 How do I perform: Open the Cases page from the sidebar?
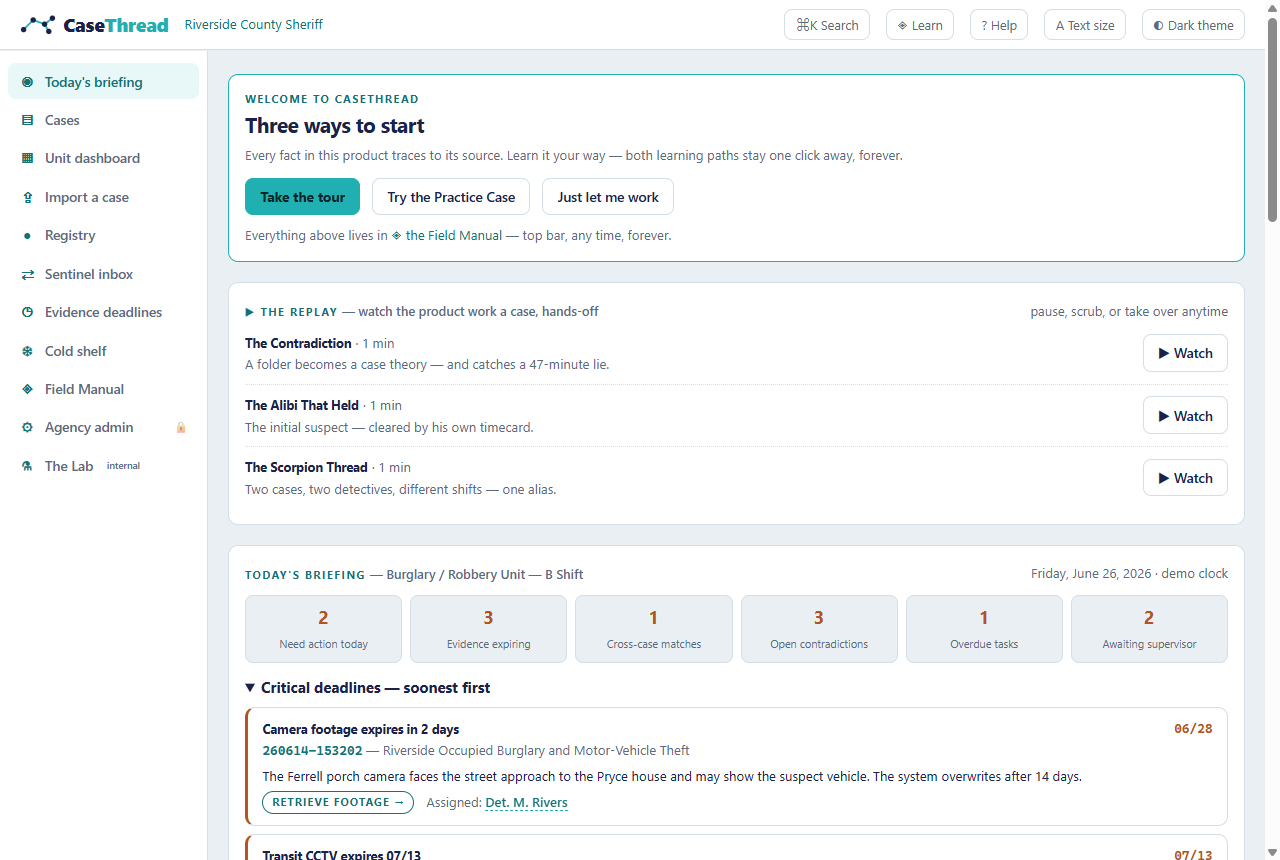point(103,120)
